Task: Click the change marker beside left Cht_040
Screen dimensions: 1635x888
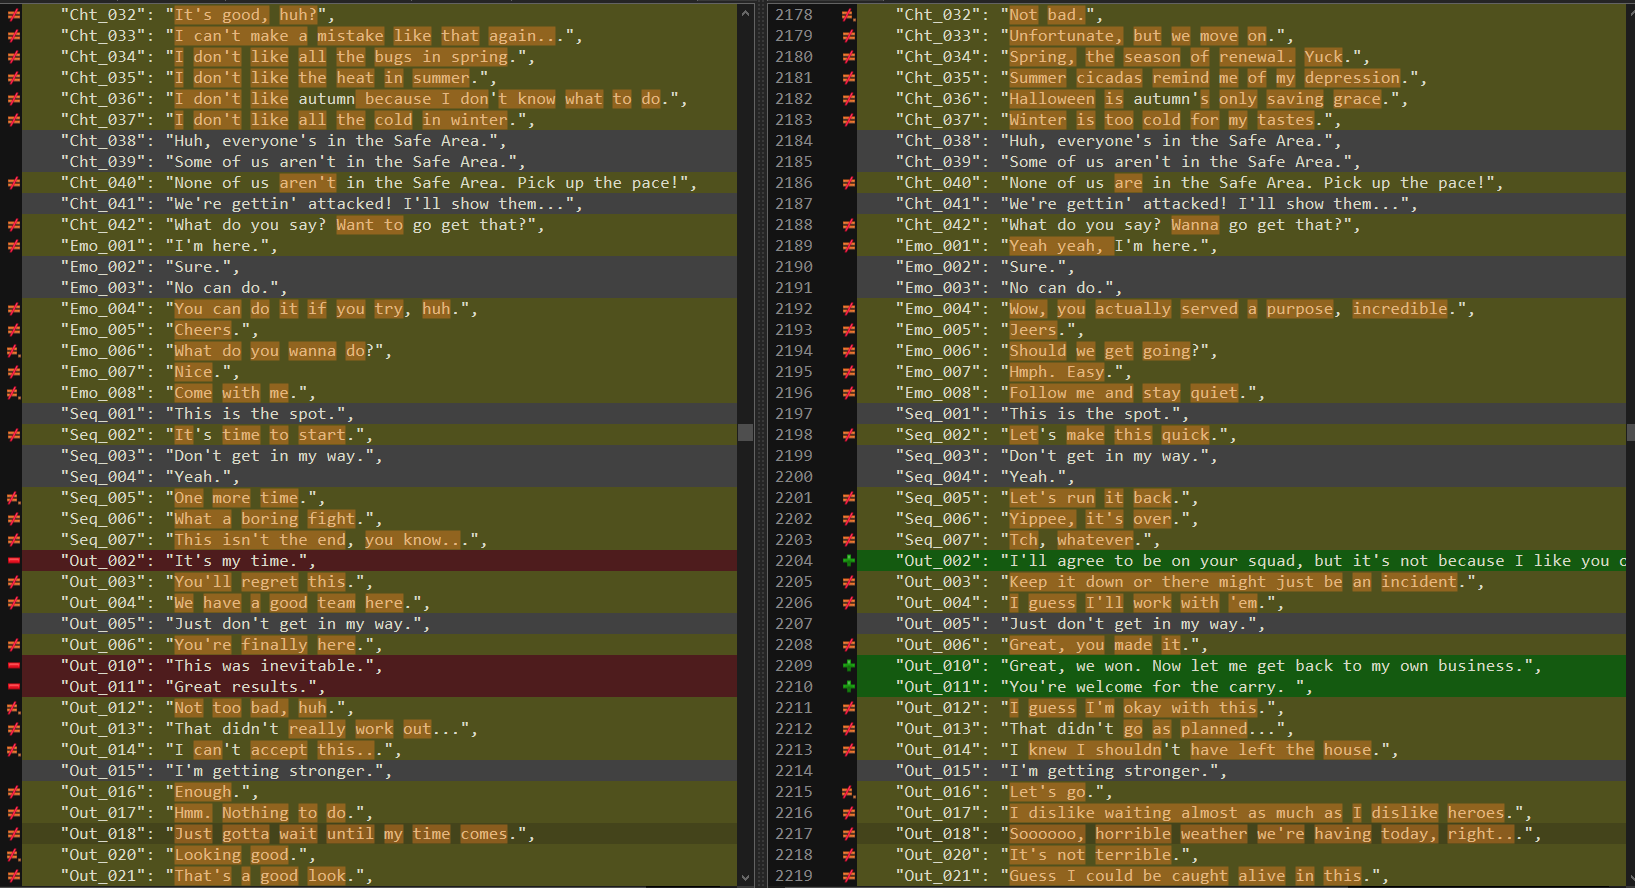Action: pos(13,183)
